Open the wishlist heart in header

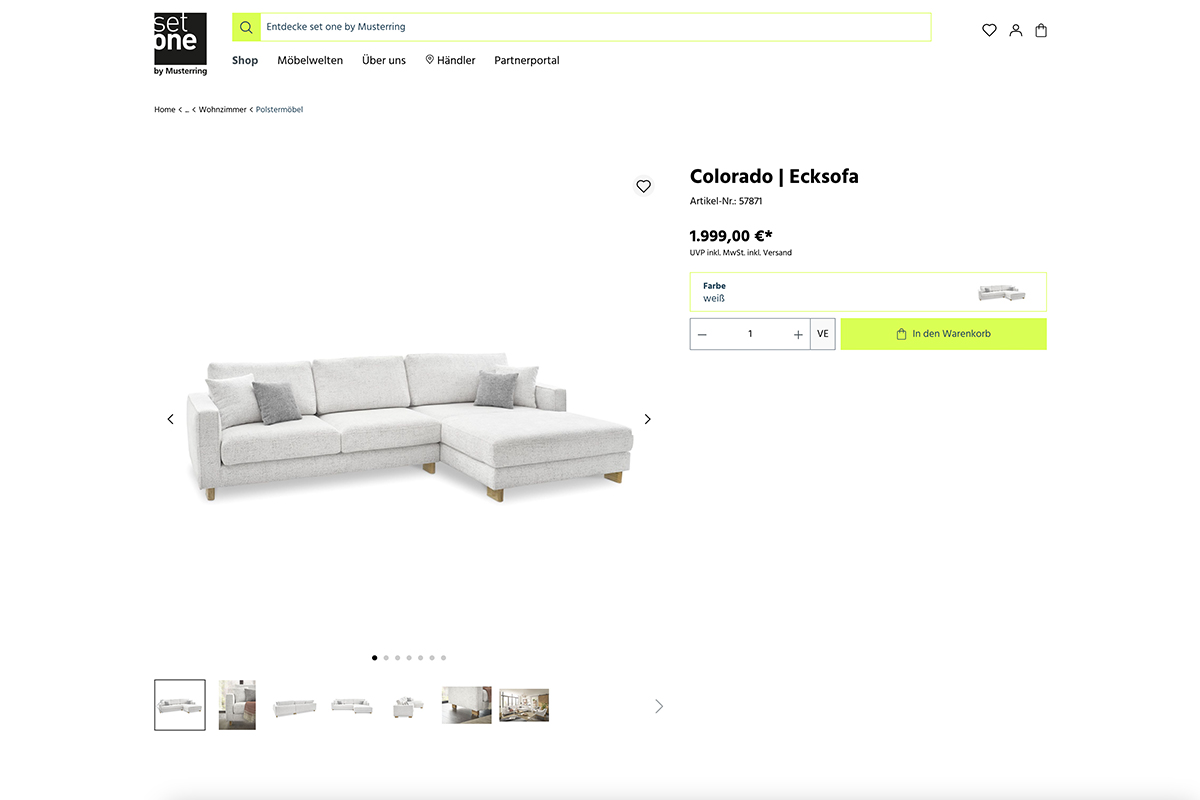[x=989, y=30]
